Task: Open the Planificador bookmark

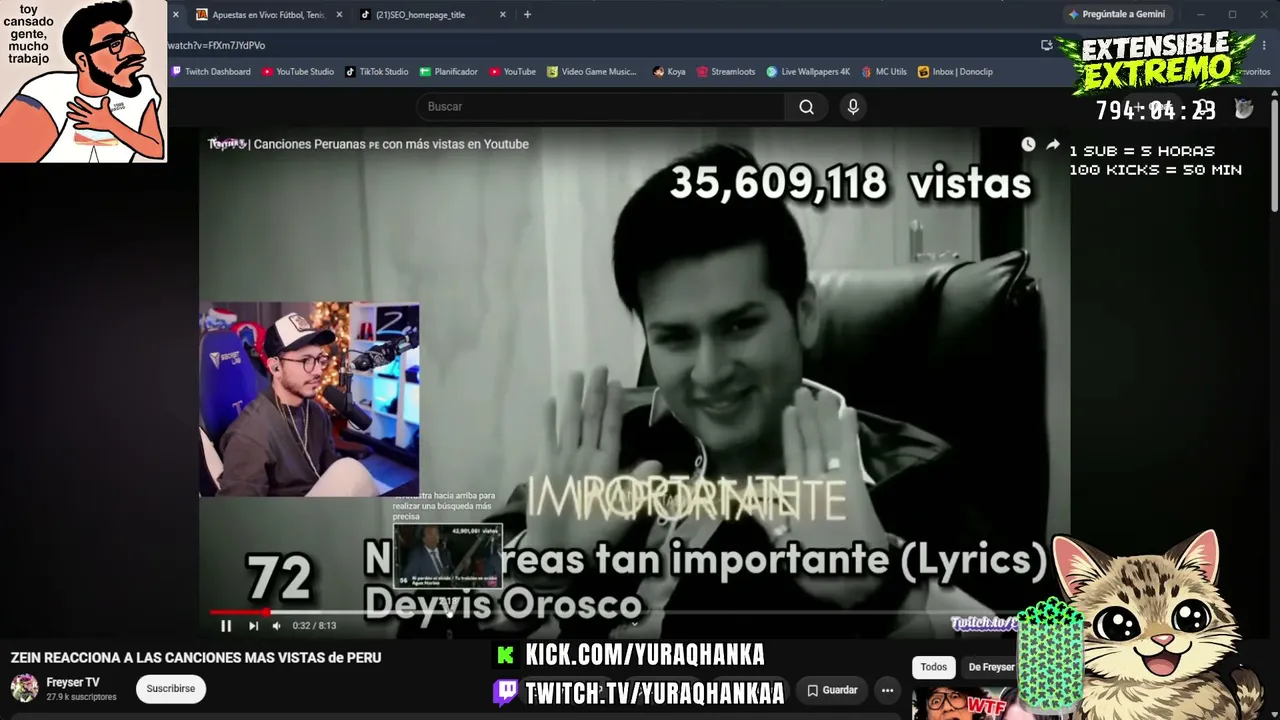Action: point(449,72)
